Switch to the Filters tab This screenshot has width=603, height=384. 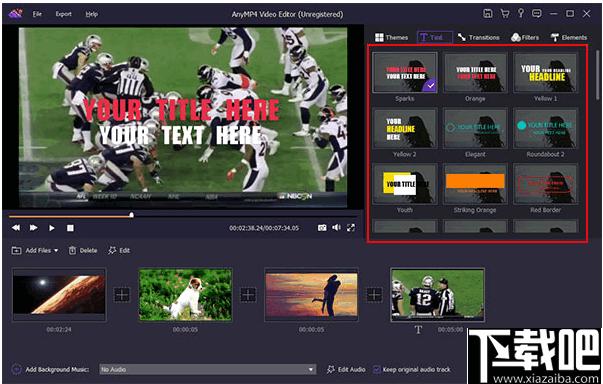click(525, 37)
